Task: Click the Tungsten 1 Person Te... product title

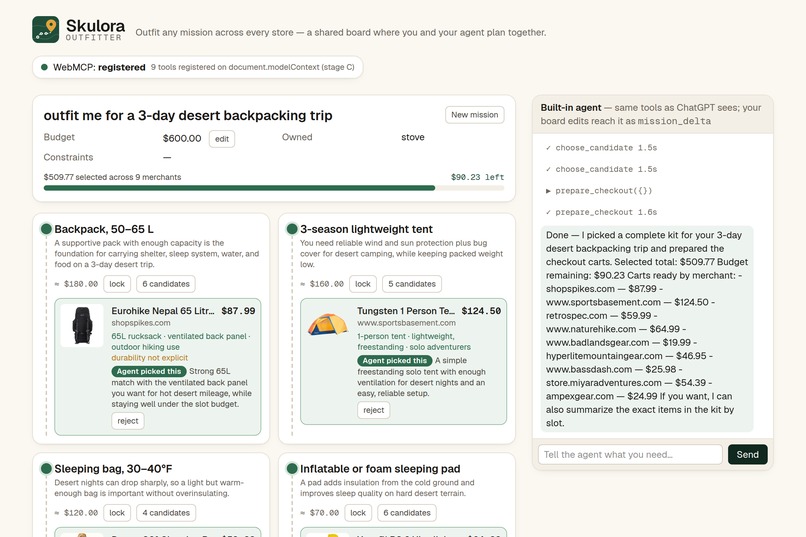Action: 406,311
